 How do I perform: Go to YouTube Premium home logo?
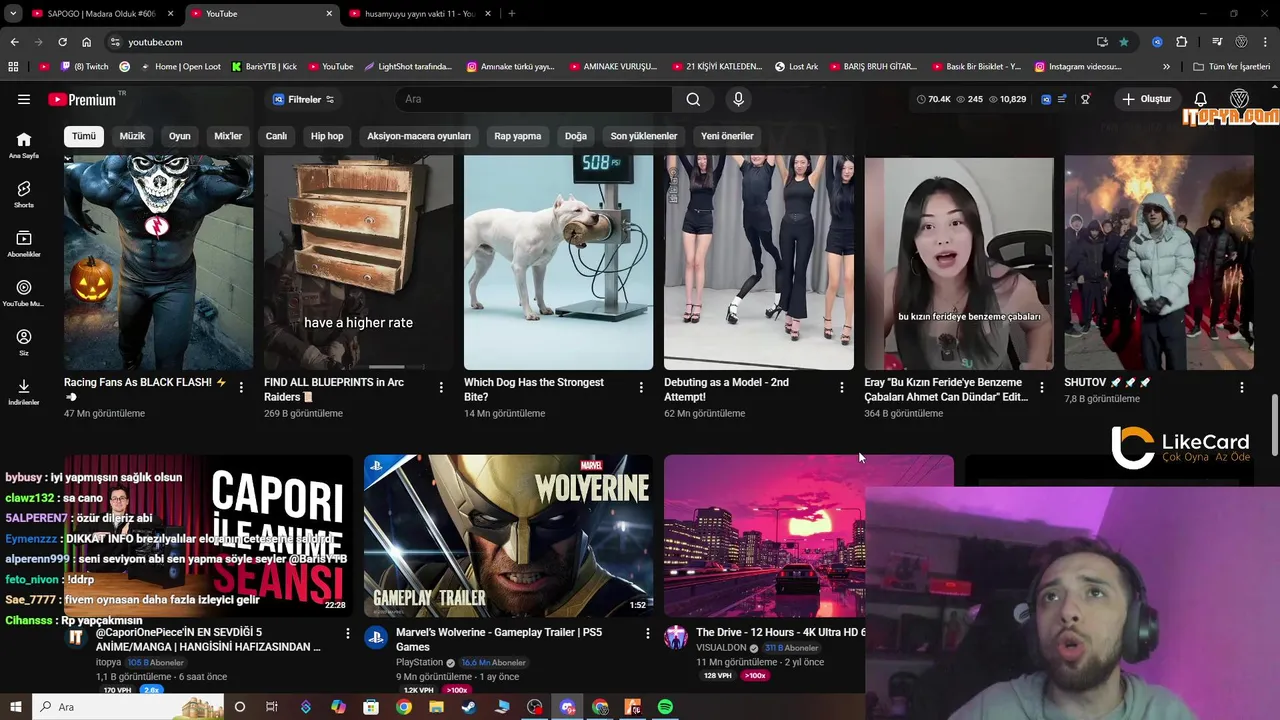[x=82, y=99]
